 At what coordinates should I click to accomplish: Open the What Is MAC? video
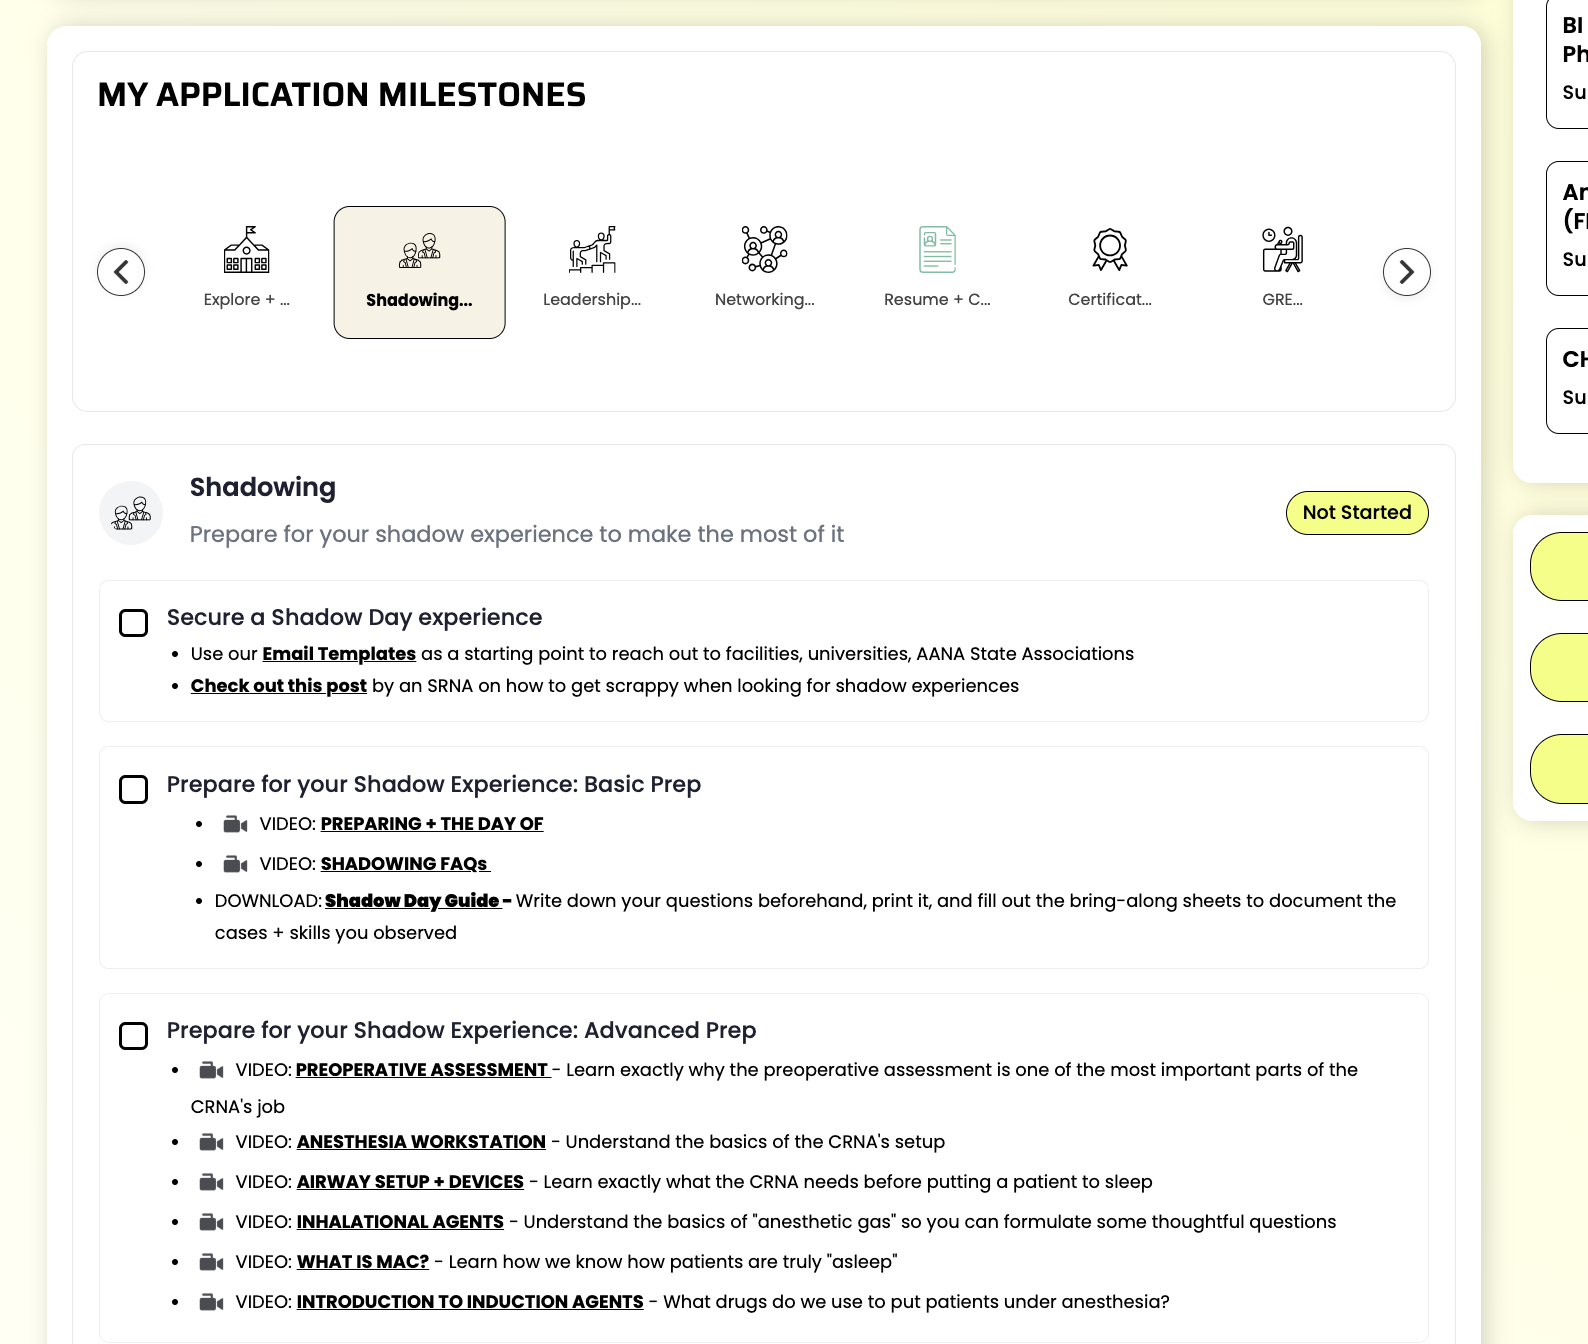coord(362,1262)
